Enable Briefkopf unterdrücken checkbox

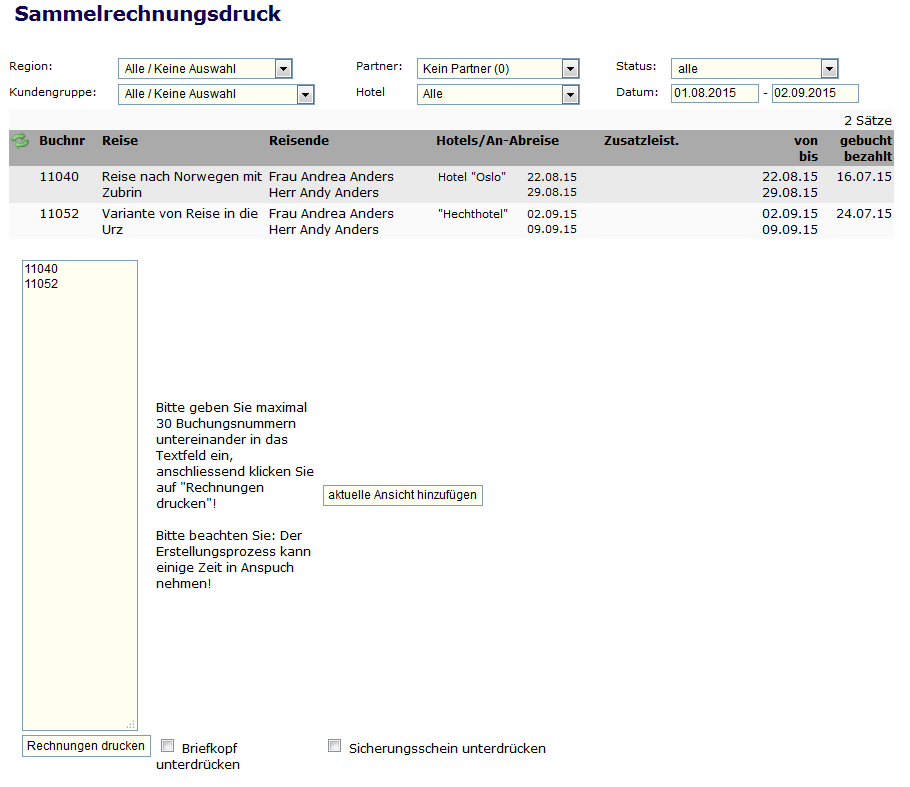pyautogui.click(x=168, y=746)
